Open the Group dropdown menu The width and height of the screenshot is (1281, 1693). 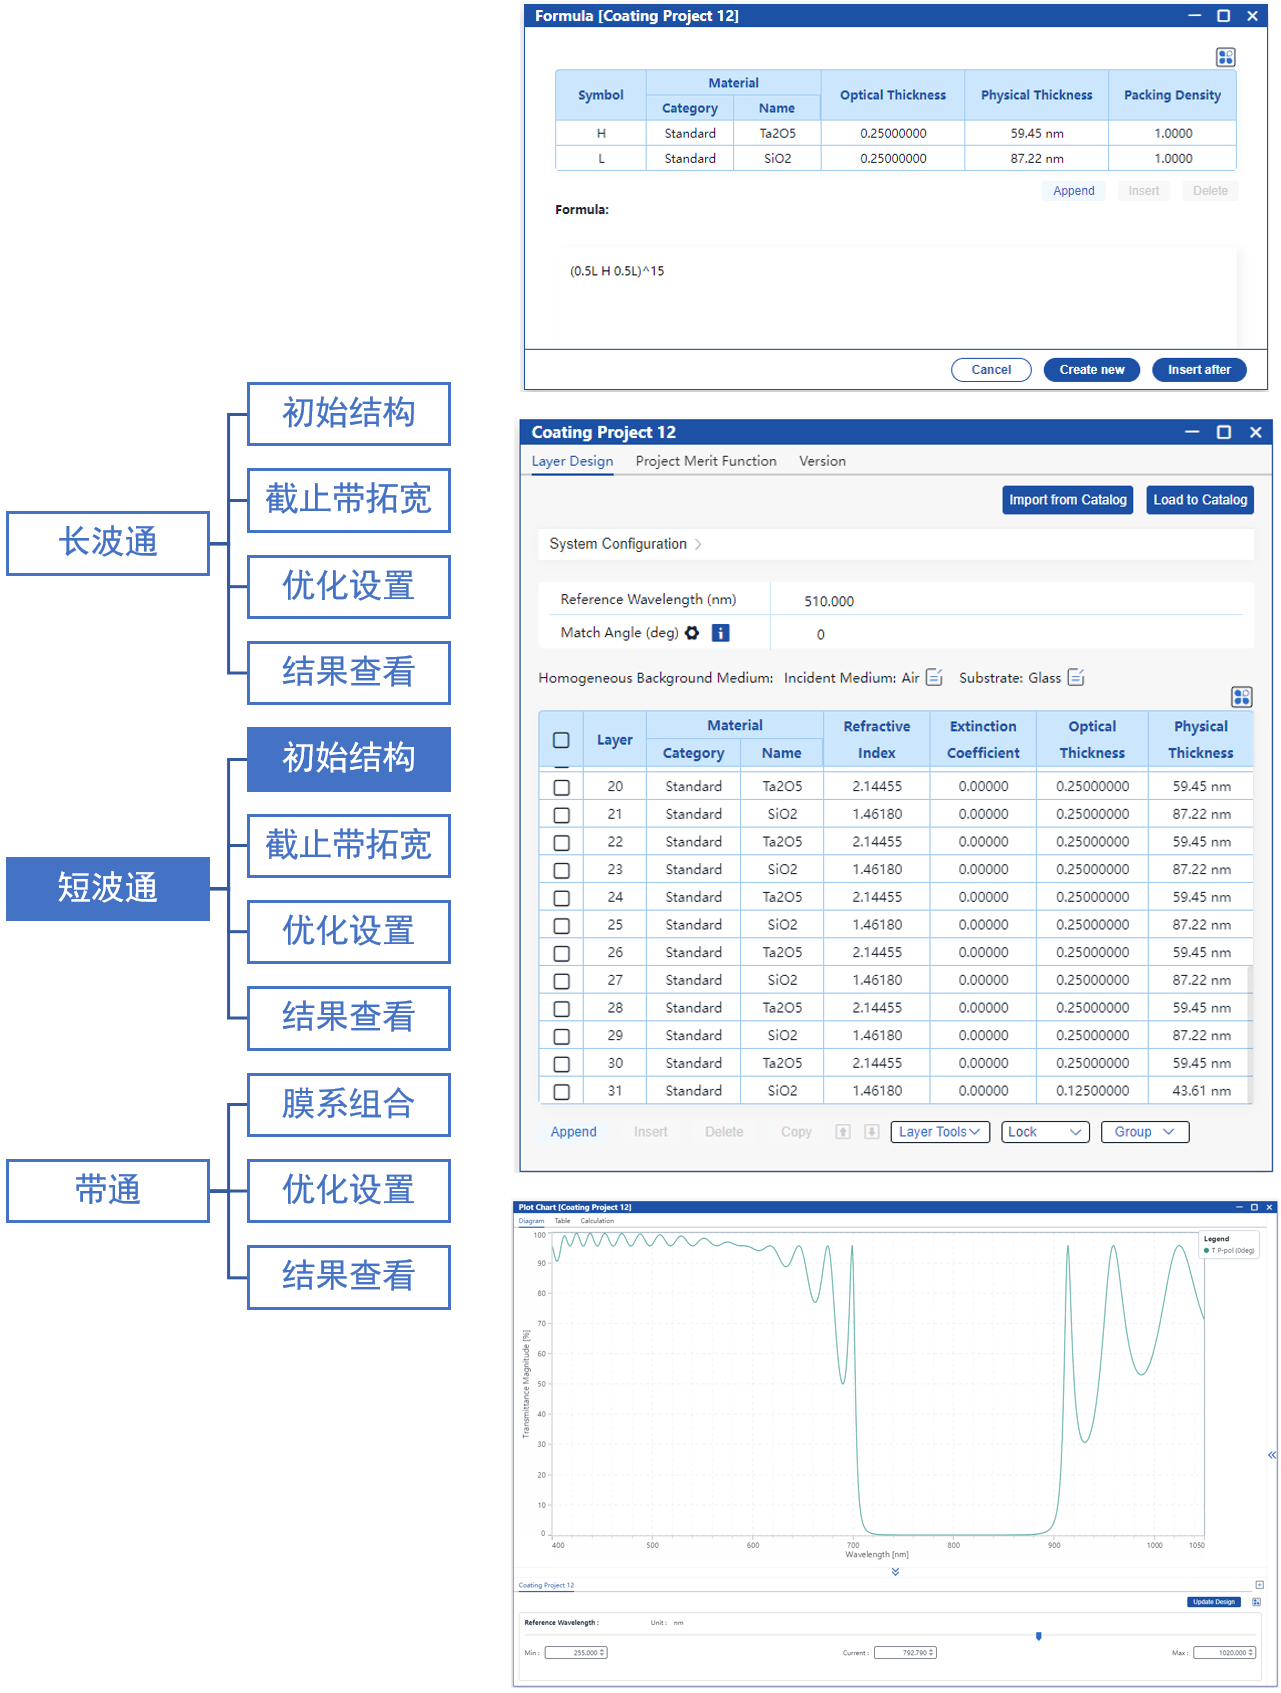pyautogui.click(x=1144, y=1132)
